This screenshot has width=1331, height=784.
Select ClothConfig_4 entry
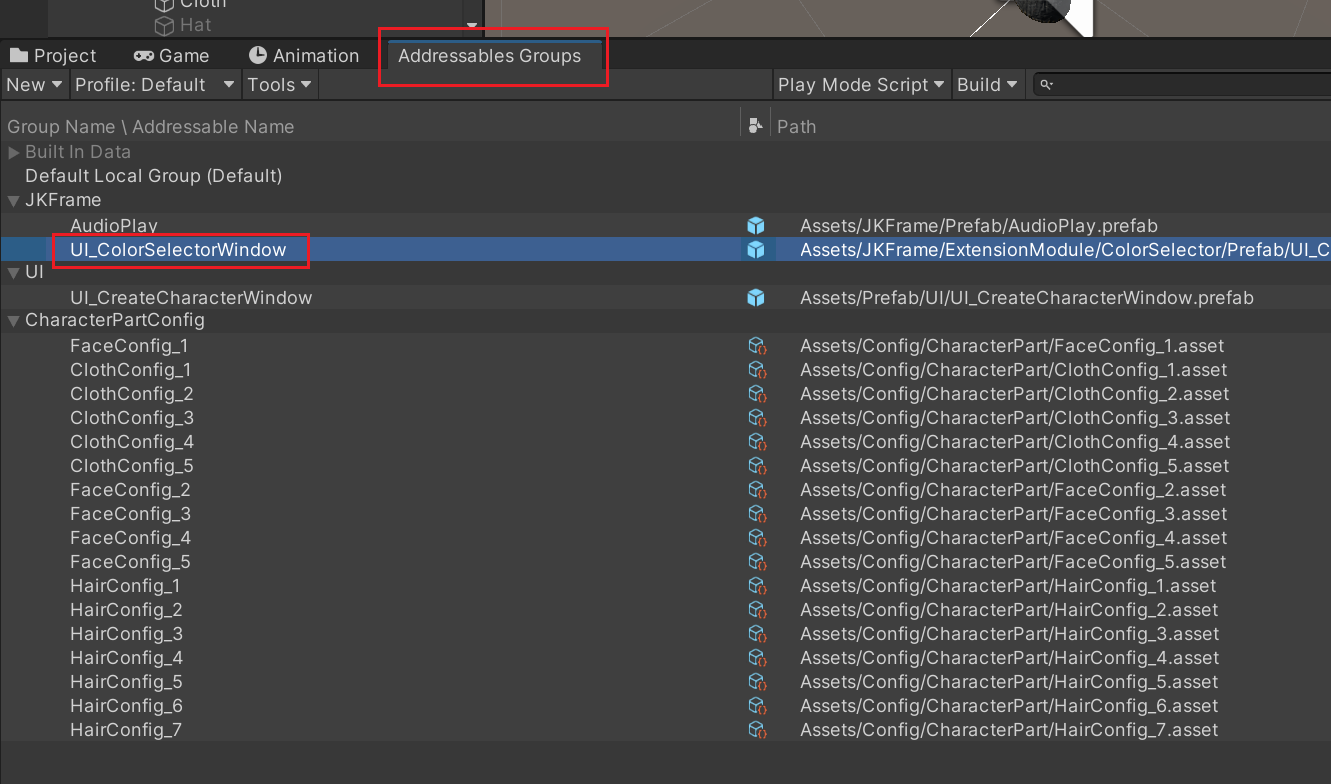pos(132,442)
